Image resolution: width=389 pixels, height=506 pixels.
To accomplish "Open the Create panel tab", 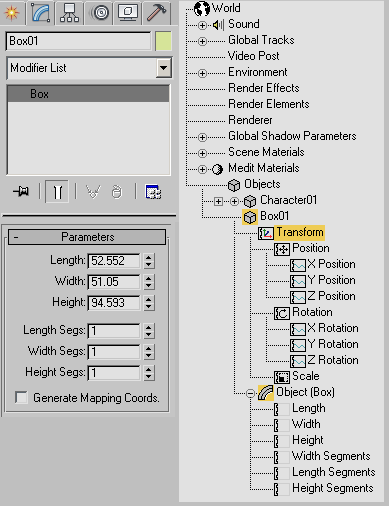I will coord(12,13).
